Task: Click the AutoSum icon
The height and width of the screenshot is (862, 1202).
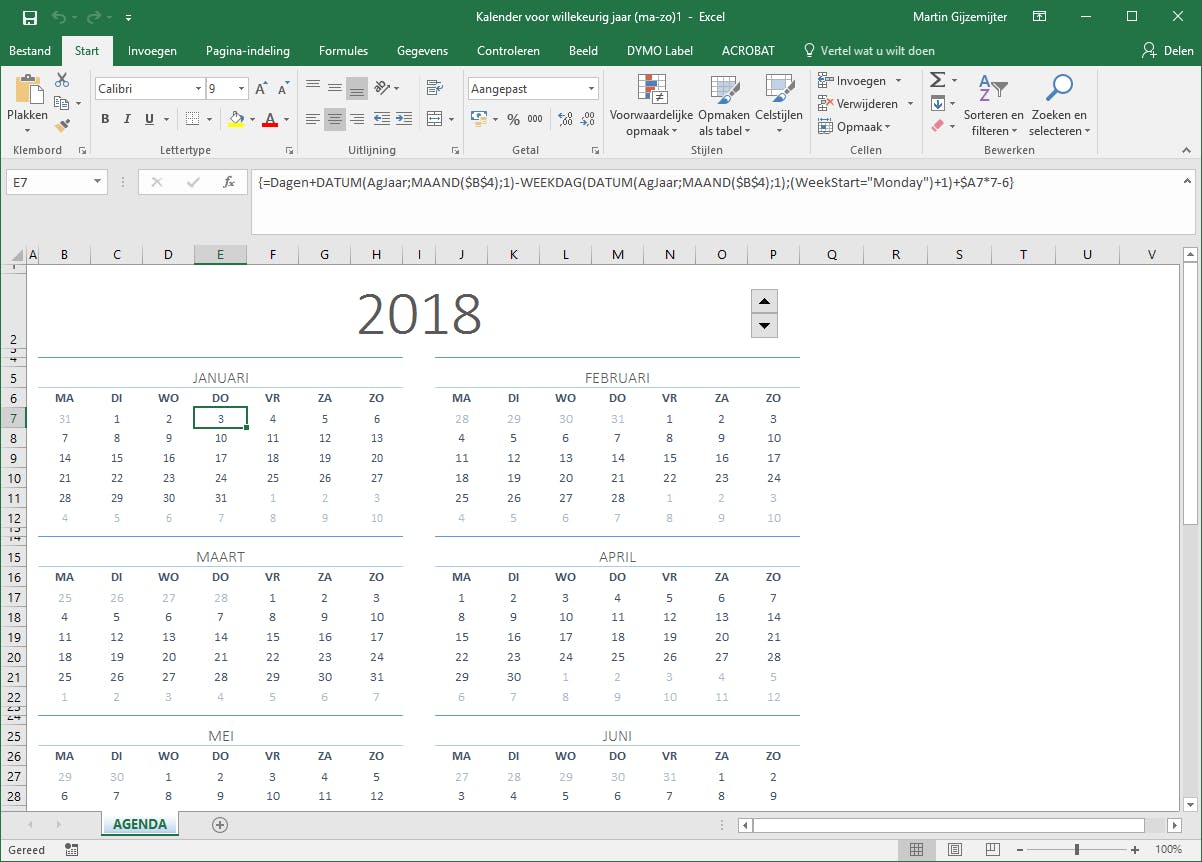Action: point(938,79)
